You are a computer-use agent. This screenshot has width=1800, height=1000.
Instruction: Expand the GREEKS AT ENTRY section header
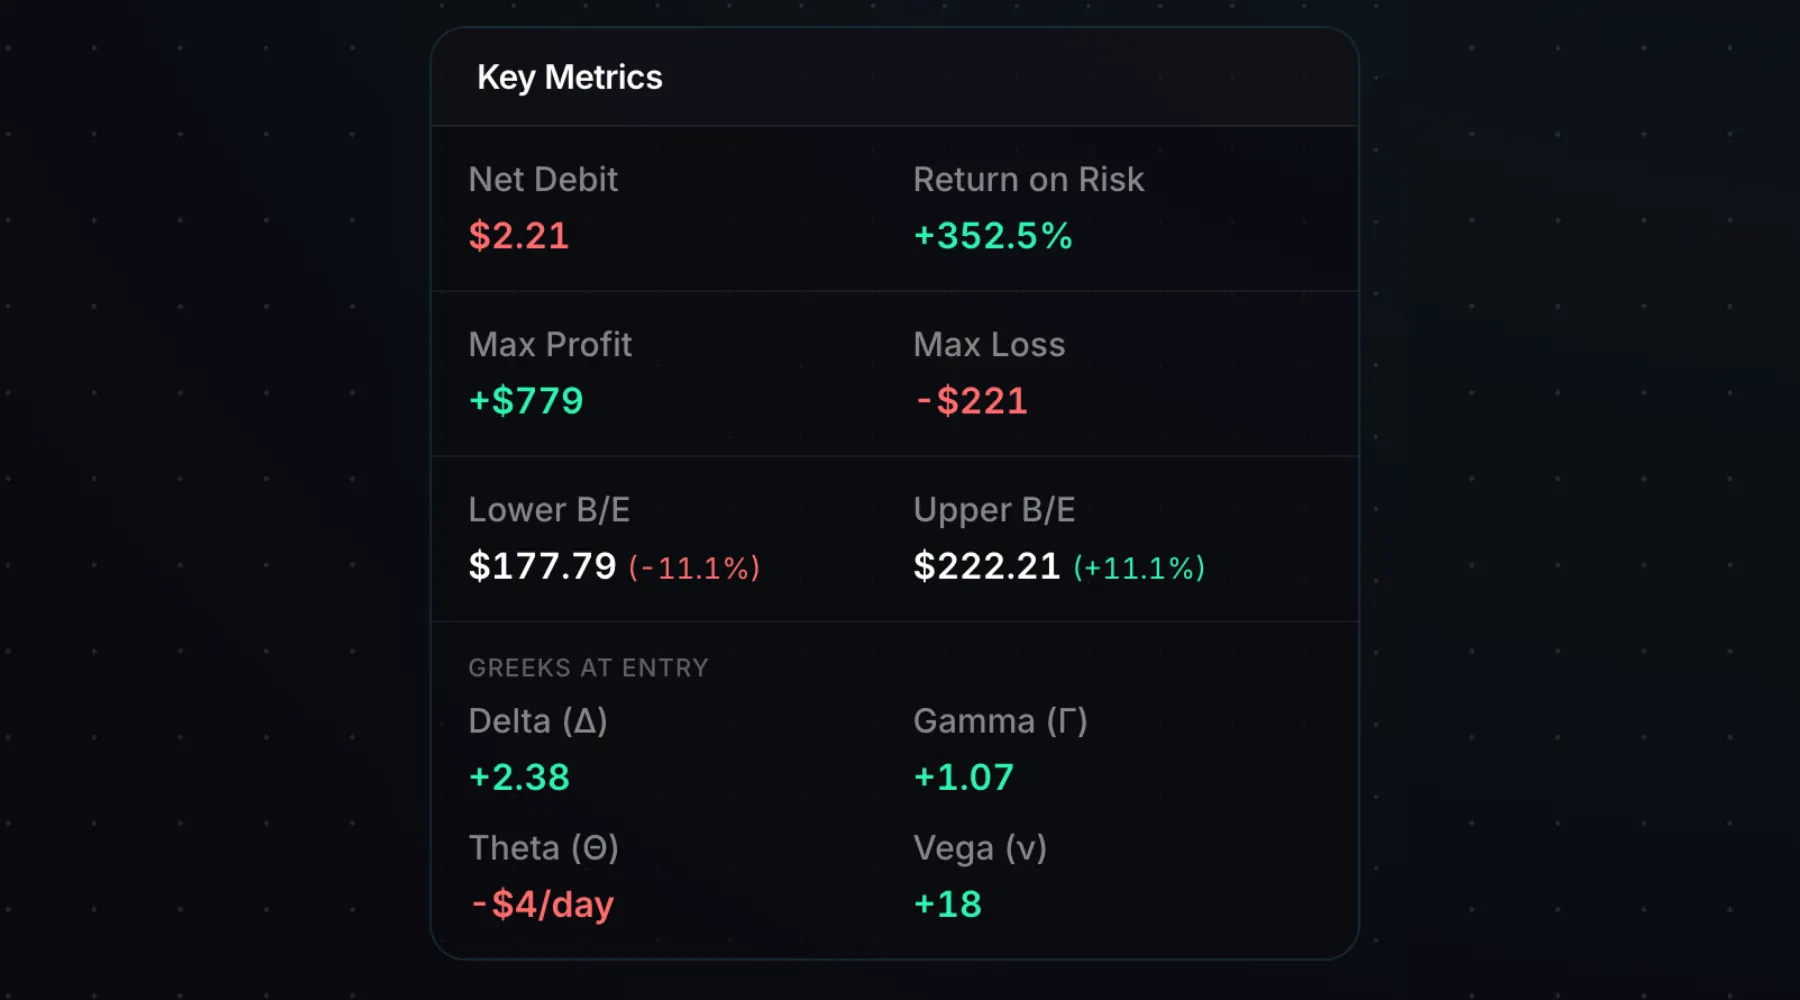589,667
